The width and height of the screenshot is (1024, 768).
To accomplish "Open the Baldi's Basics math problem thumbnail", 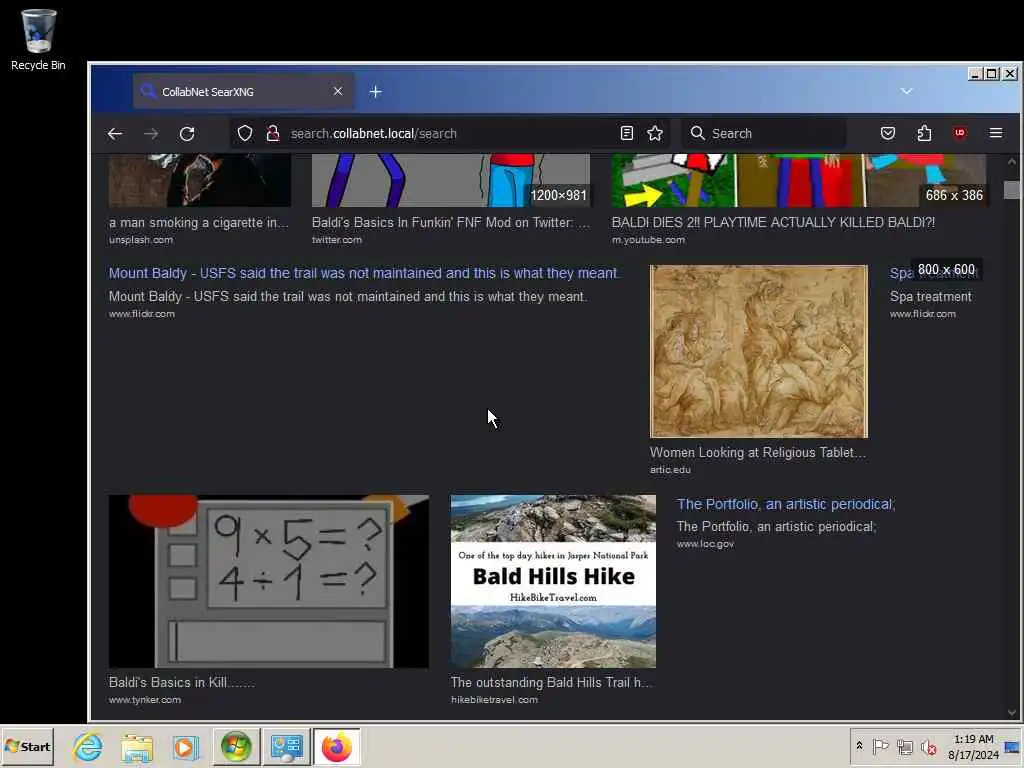I will coord(269,581).
